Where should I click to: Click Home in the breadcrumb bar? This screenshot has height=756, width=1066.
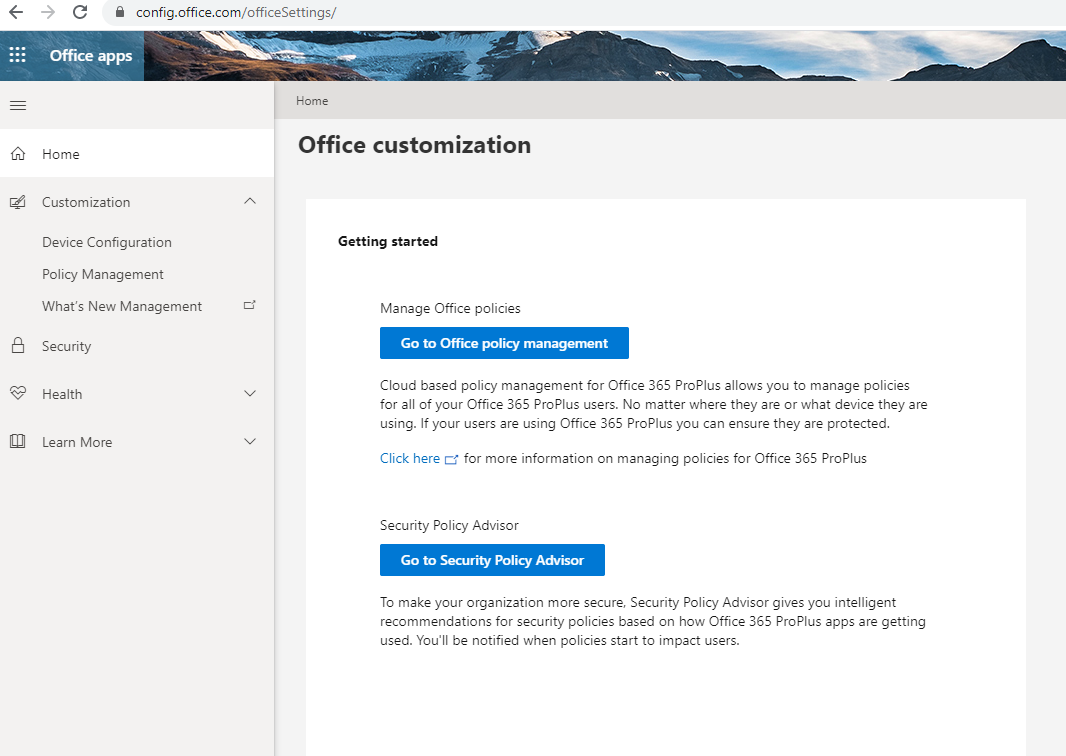pos(311,100)
